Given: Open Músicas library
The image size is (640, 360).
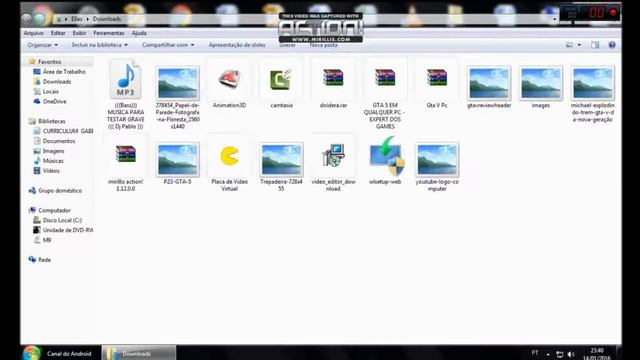Looking at the screenshot, I should (53, 161).
